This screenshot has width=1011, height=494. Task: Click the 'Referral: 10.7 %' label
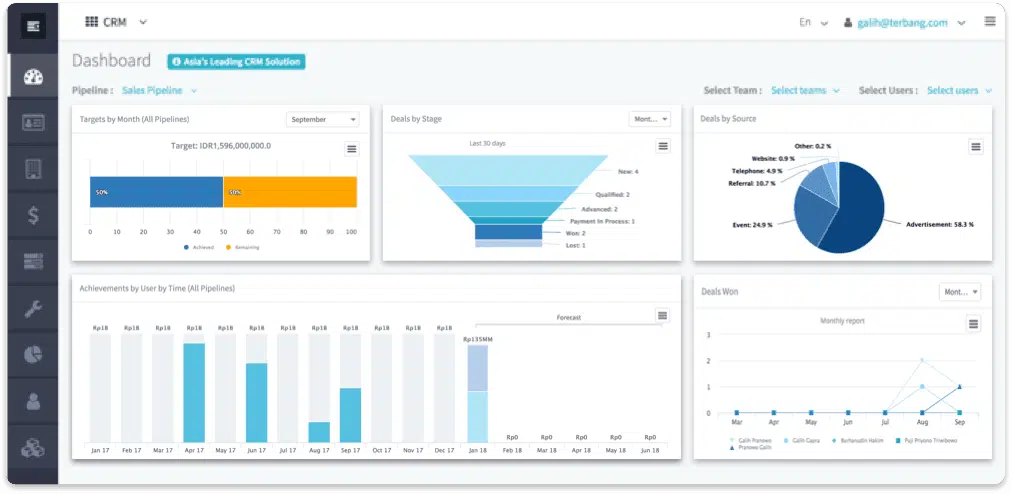pos(752,184)
